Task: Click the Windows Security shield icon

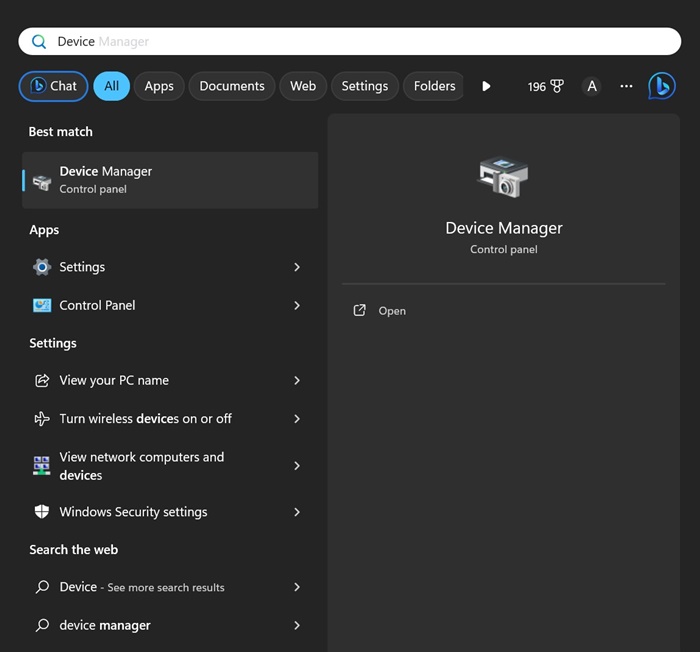Action: (x=42, y=512)
